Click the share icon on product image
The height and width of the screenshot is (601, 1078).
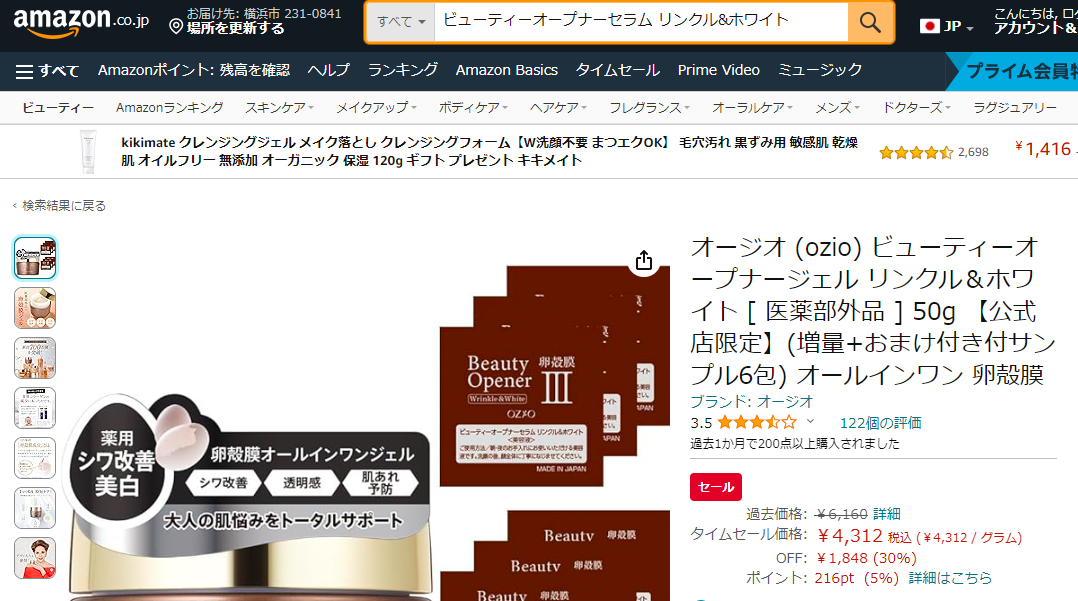[x=644, y=261]
